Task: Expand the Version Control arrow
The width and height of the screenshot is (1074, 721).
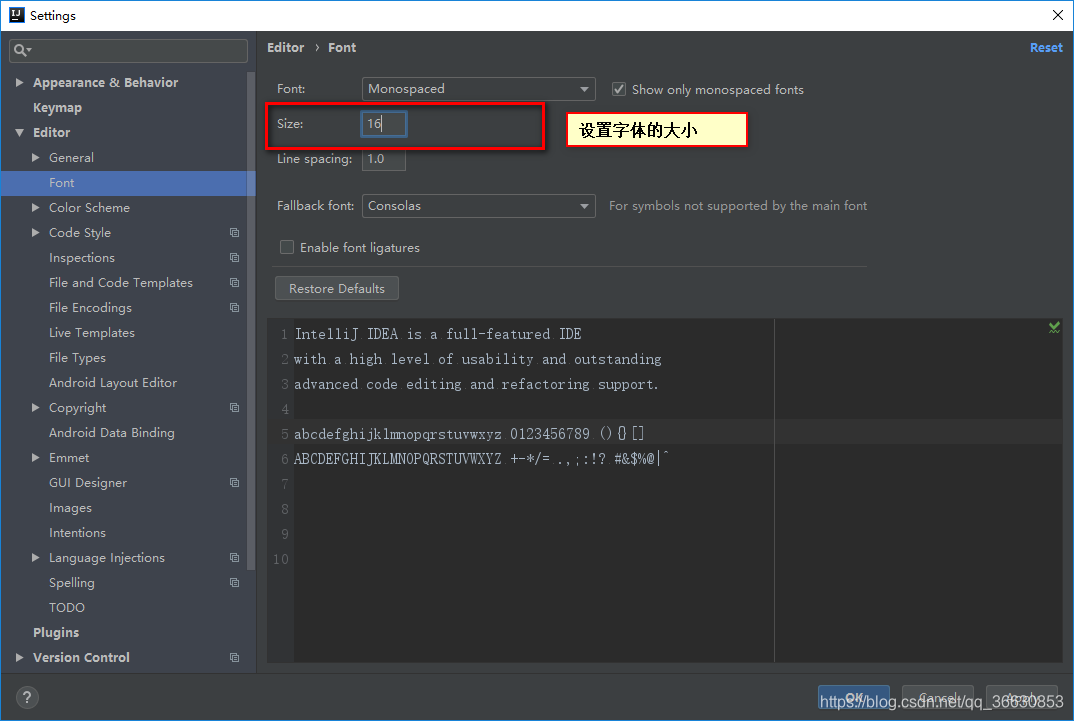Action: (x=19, y=657)
